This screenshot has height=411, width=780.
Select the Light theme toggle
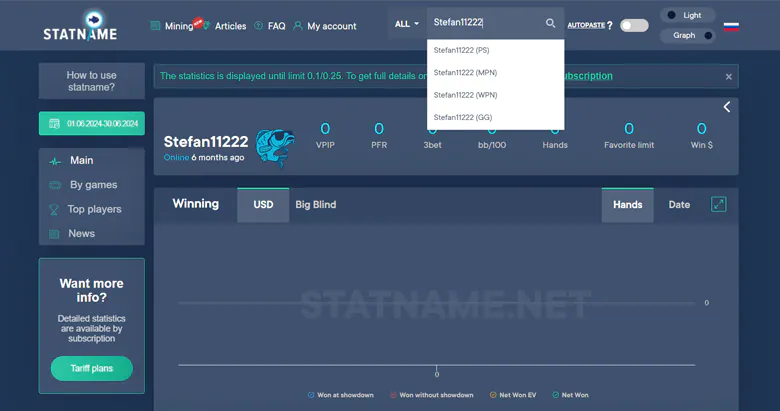point(687,15)
